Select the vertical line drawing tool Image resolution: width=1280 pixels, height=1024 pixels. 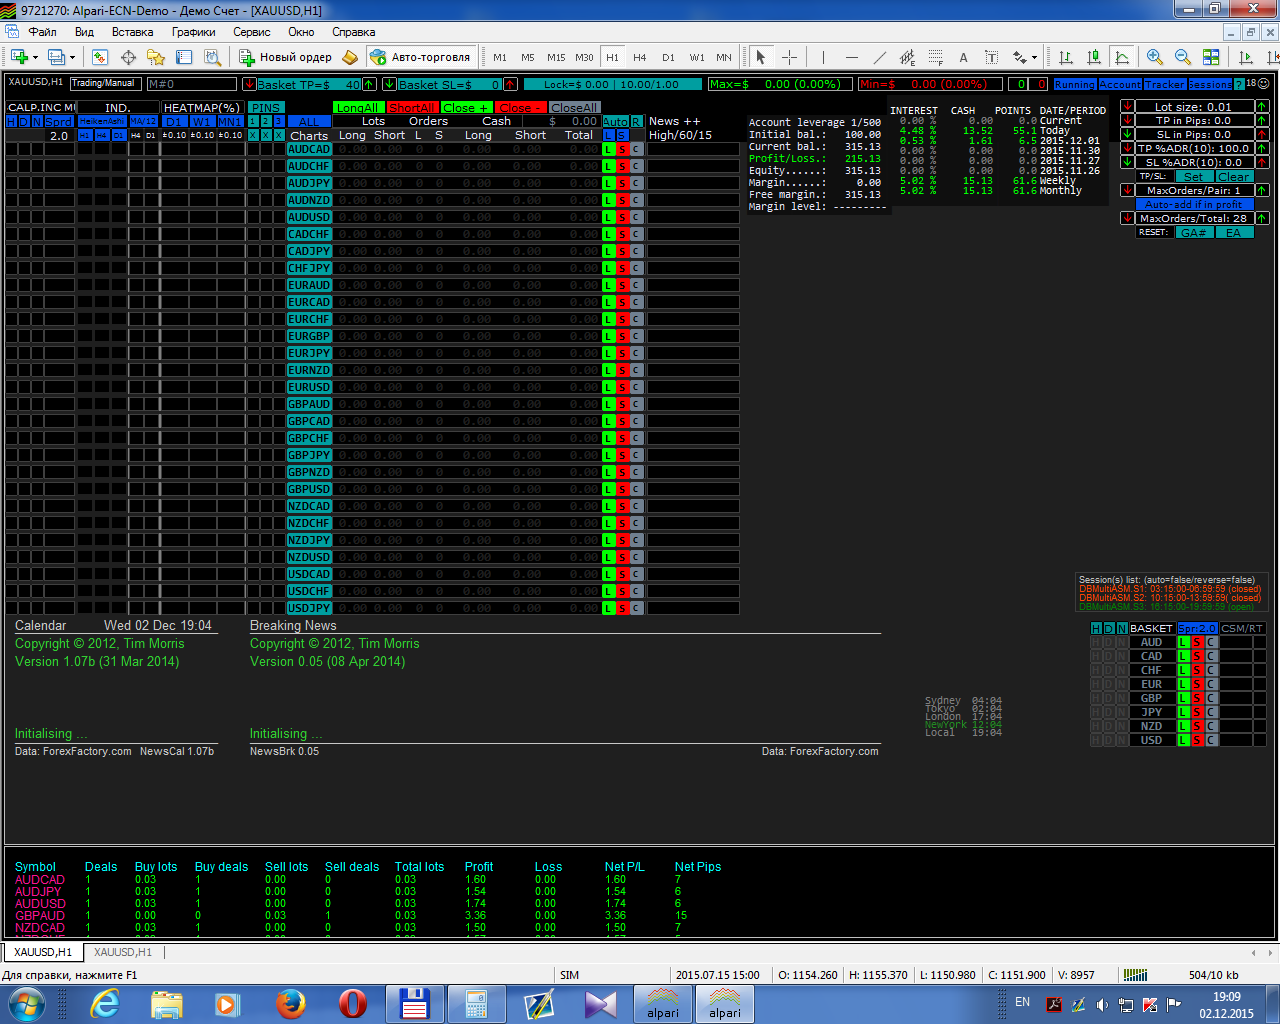pyautogui.click(x=823, y=57)
